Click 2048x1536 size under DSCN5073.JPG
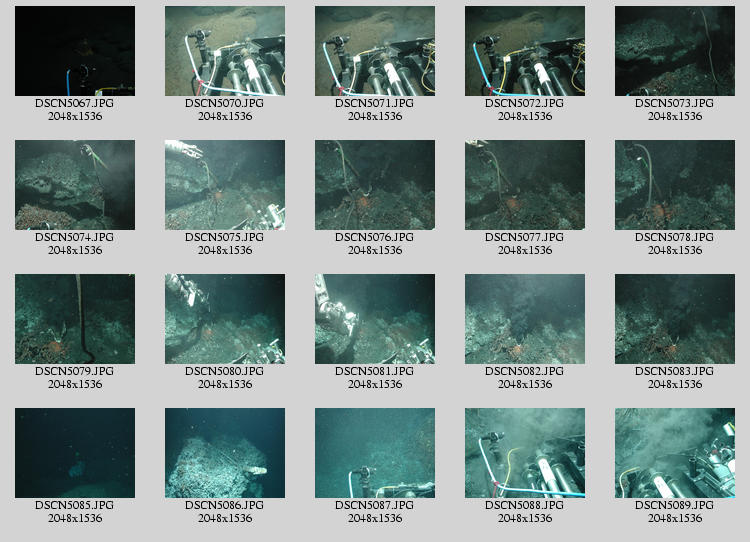Screen dimensions: 750x542 tap(675, 116)
